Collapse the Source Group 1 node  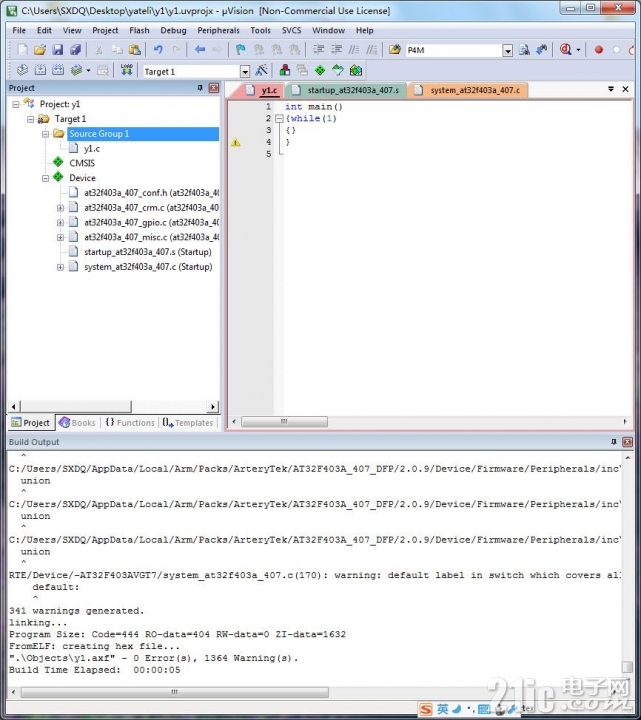pyautogui.click(x=45, y=134)
